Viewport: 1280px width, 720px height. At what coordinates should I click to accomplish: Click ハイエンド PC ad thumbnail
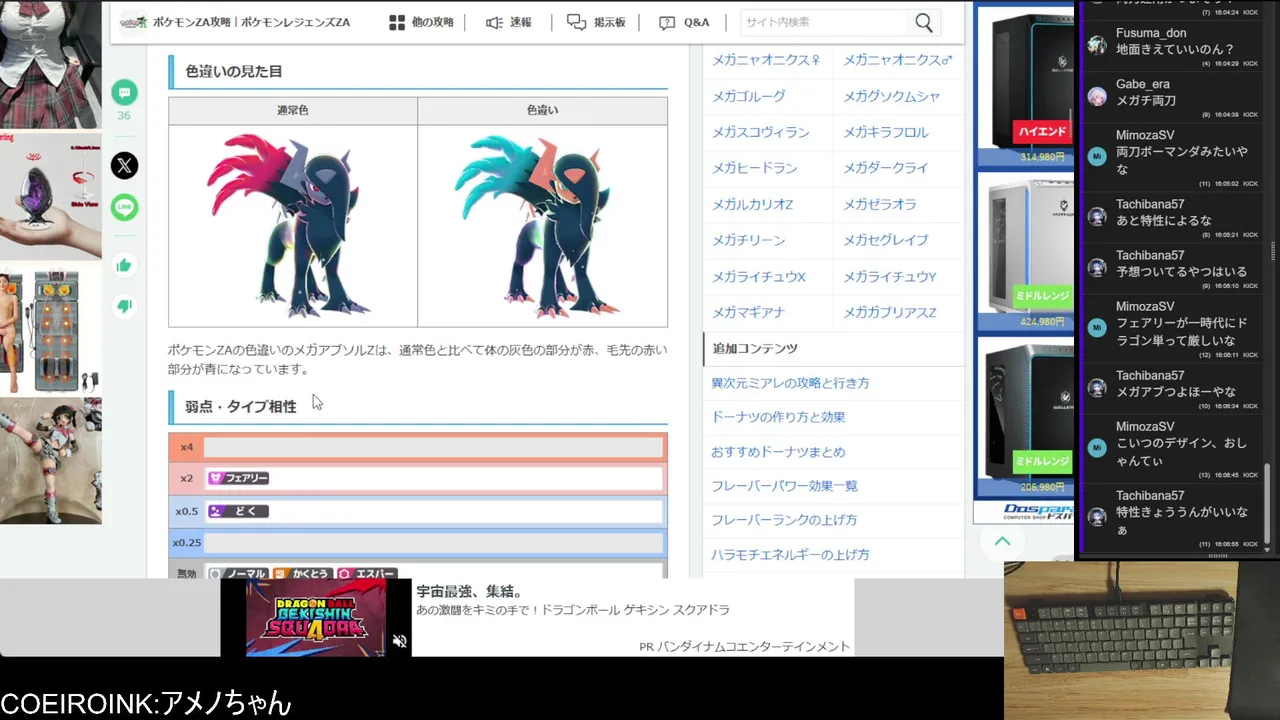1026,85
